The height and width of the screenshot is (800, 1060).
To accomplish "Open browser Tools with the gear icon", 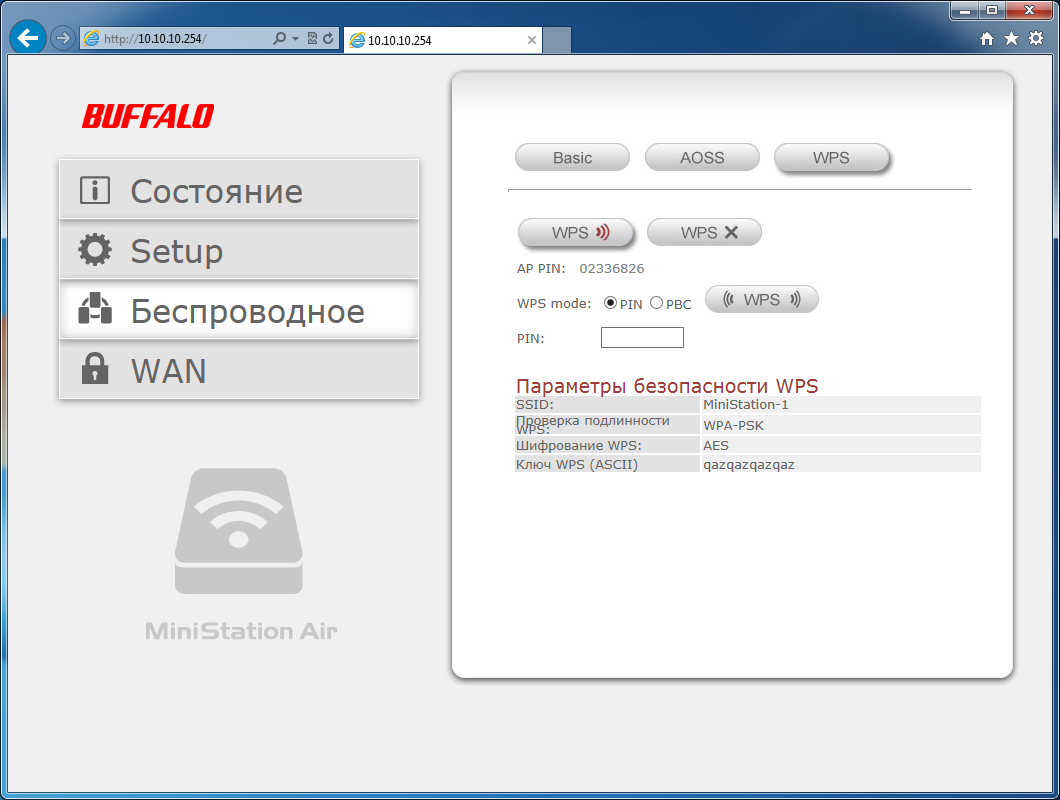I will coord(1036,39).
